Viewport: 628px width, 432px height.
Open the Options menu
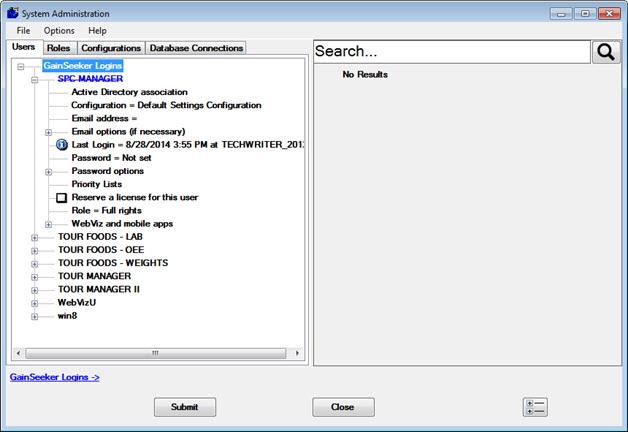coord(59,31)
